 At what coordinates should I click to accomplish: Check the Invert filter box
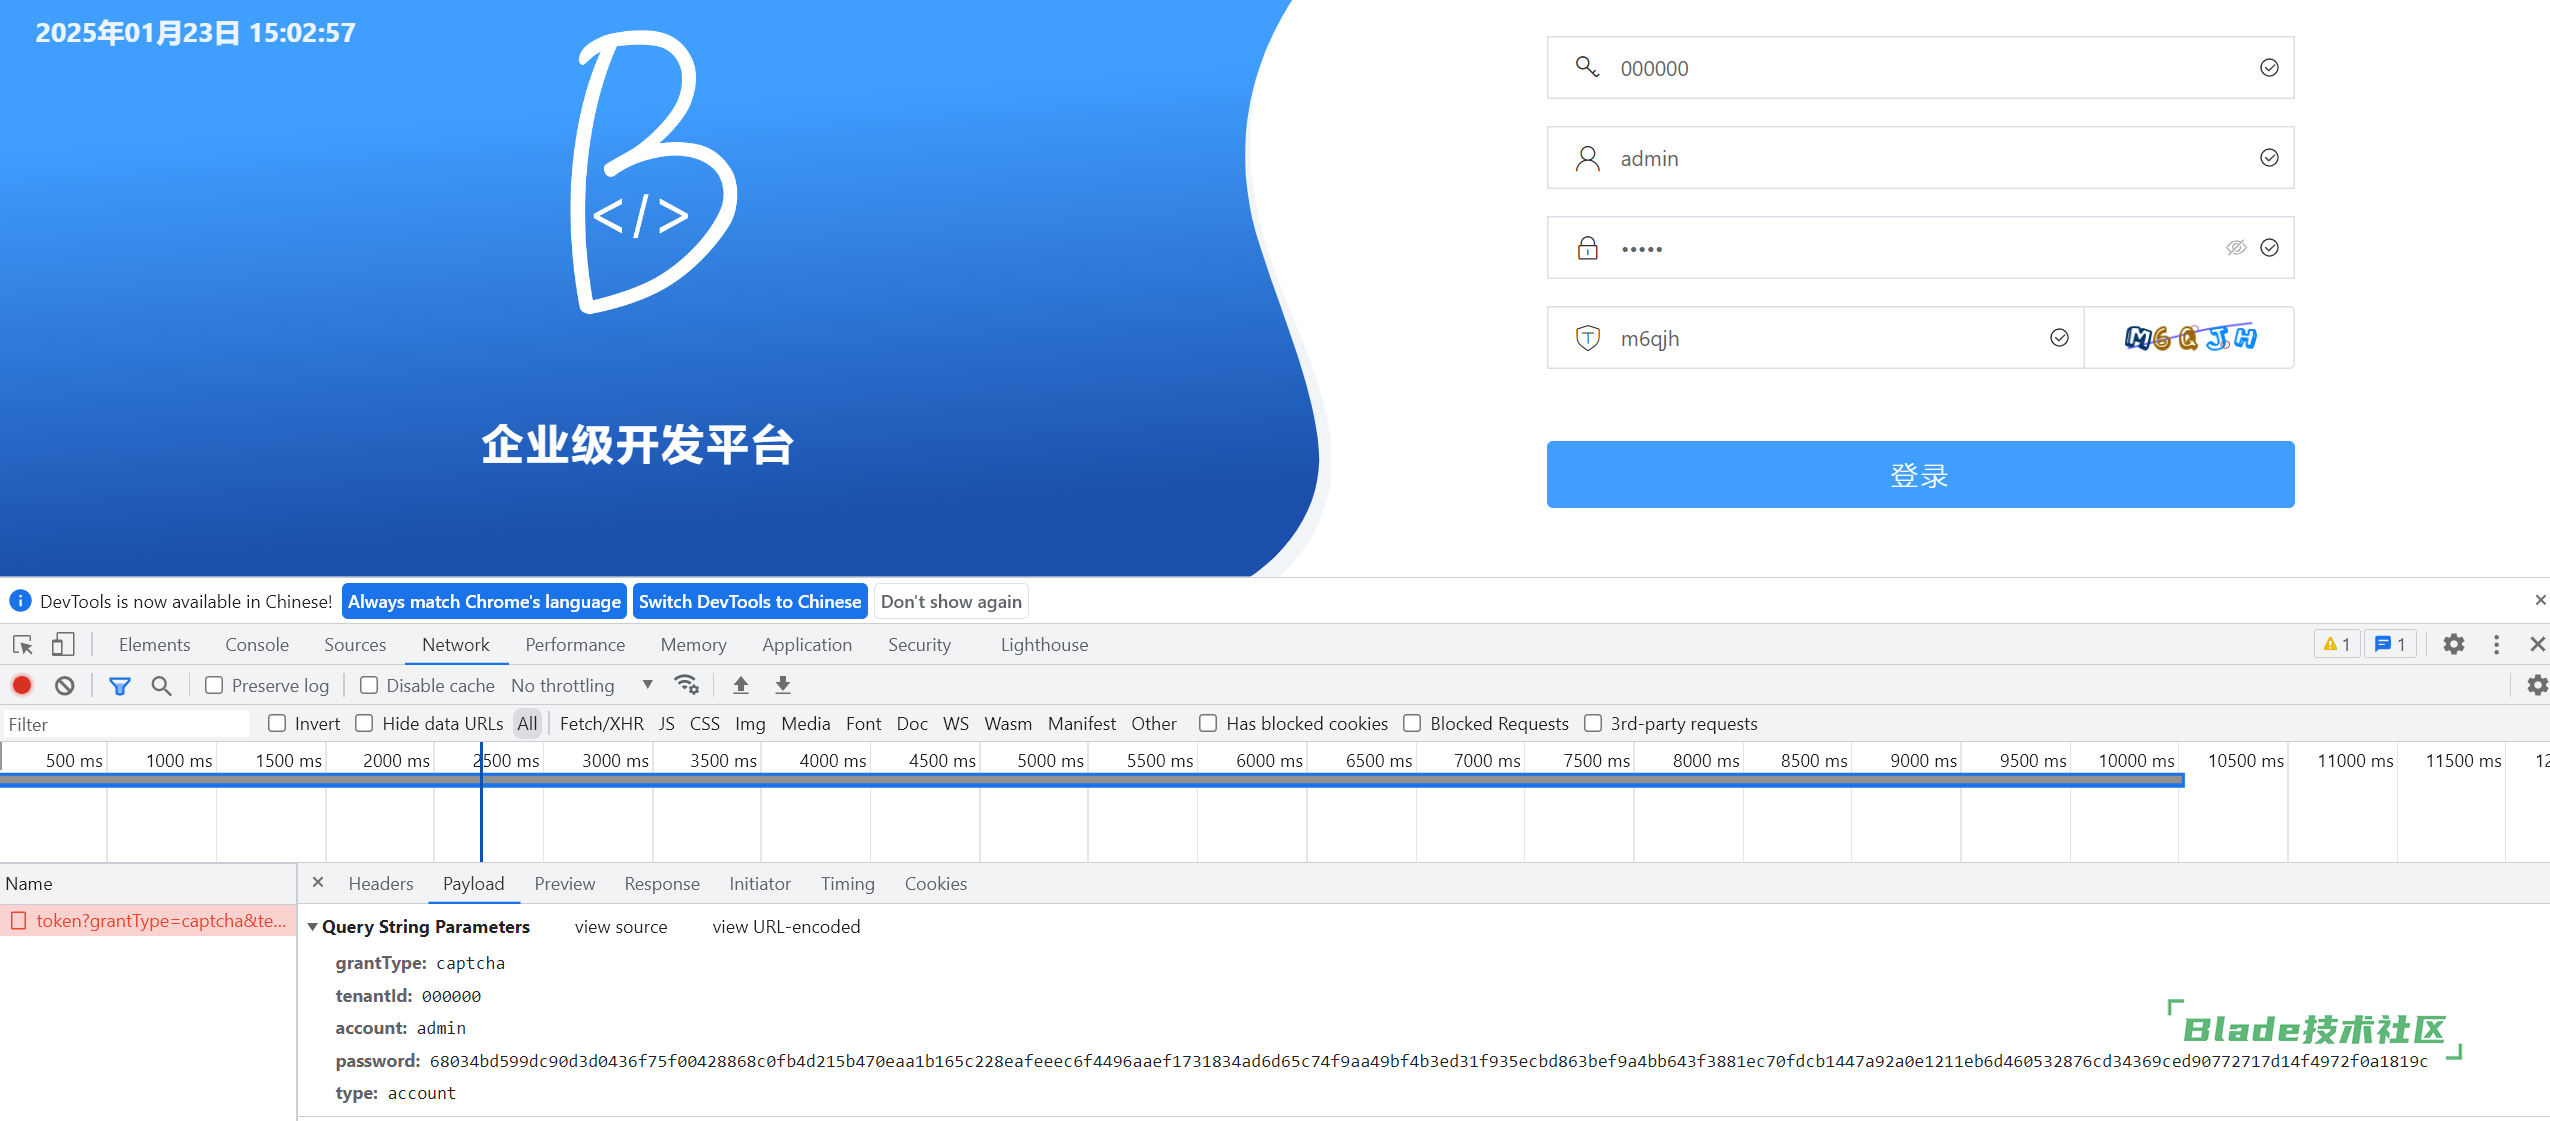(277, 723)
